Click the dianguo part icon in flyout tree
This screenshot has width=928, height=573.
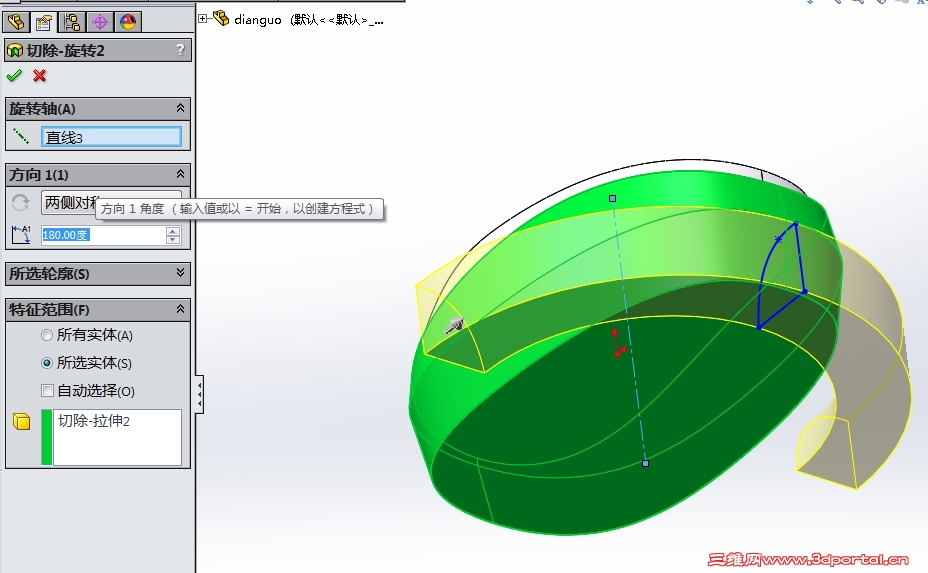221,18
